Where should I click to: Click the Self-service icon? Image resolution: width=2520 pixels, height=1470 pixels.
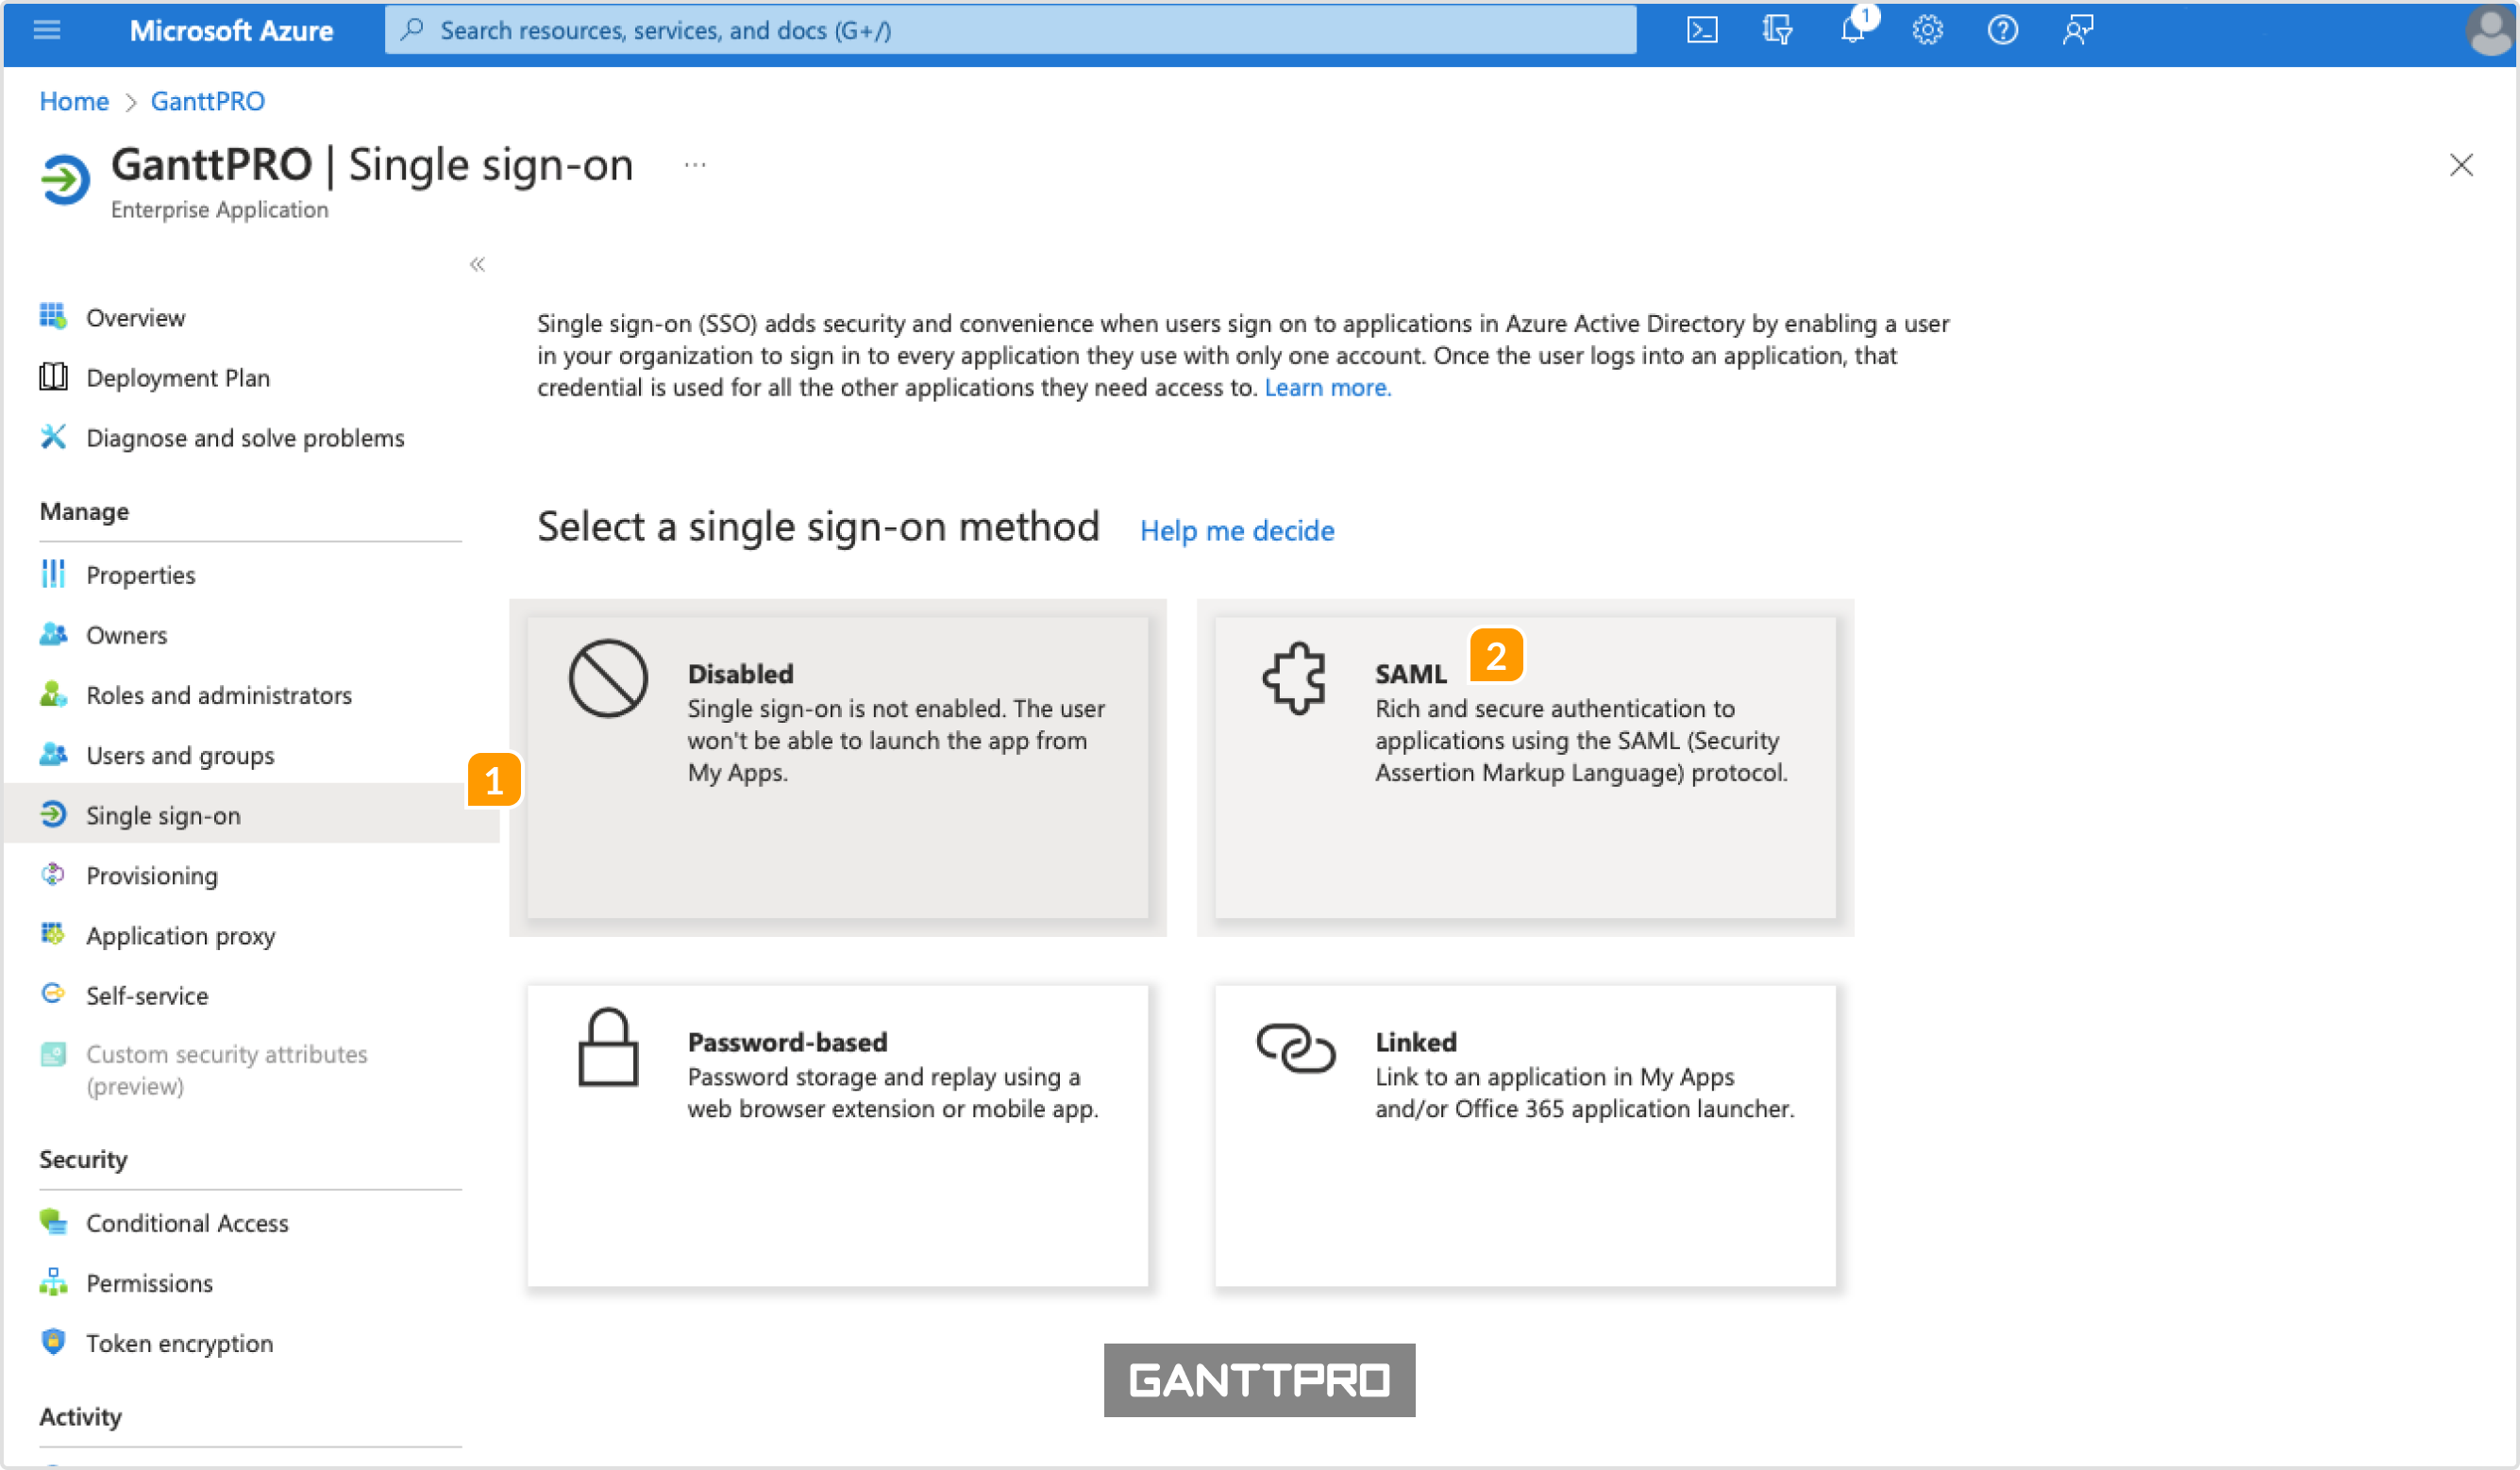pos(53,994)
